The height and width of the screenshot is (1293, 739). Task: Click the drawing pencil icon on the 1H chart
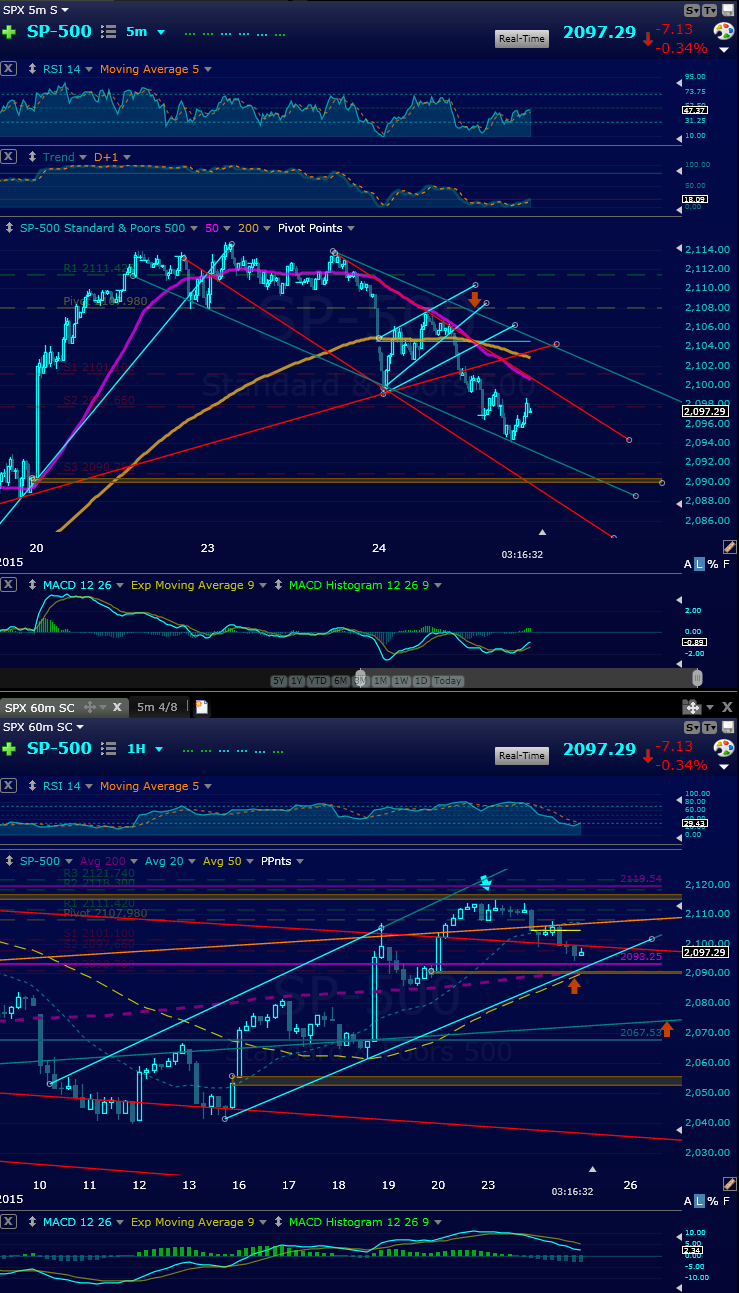point(728,1183)
